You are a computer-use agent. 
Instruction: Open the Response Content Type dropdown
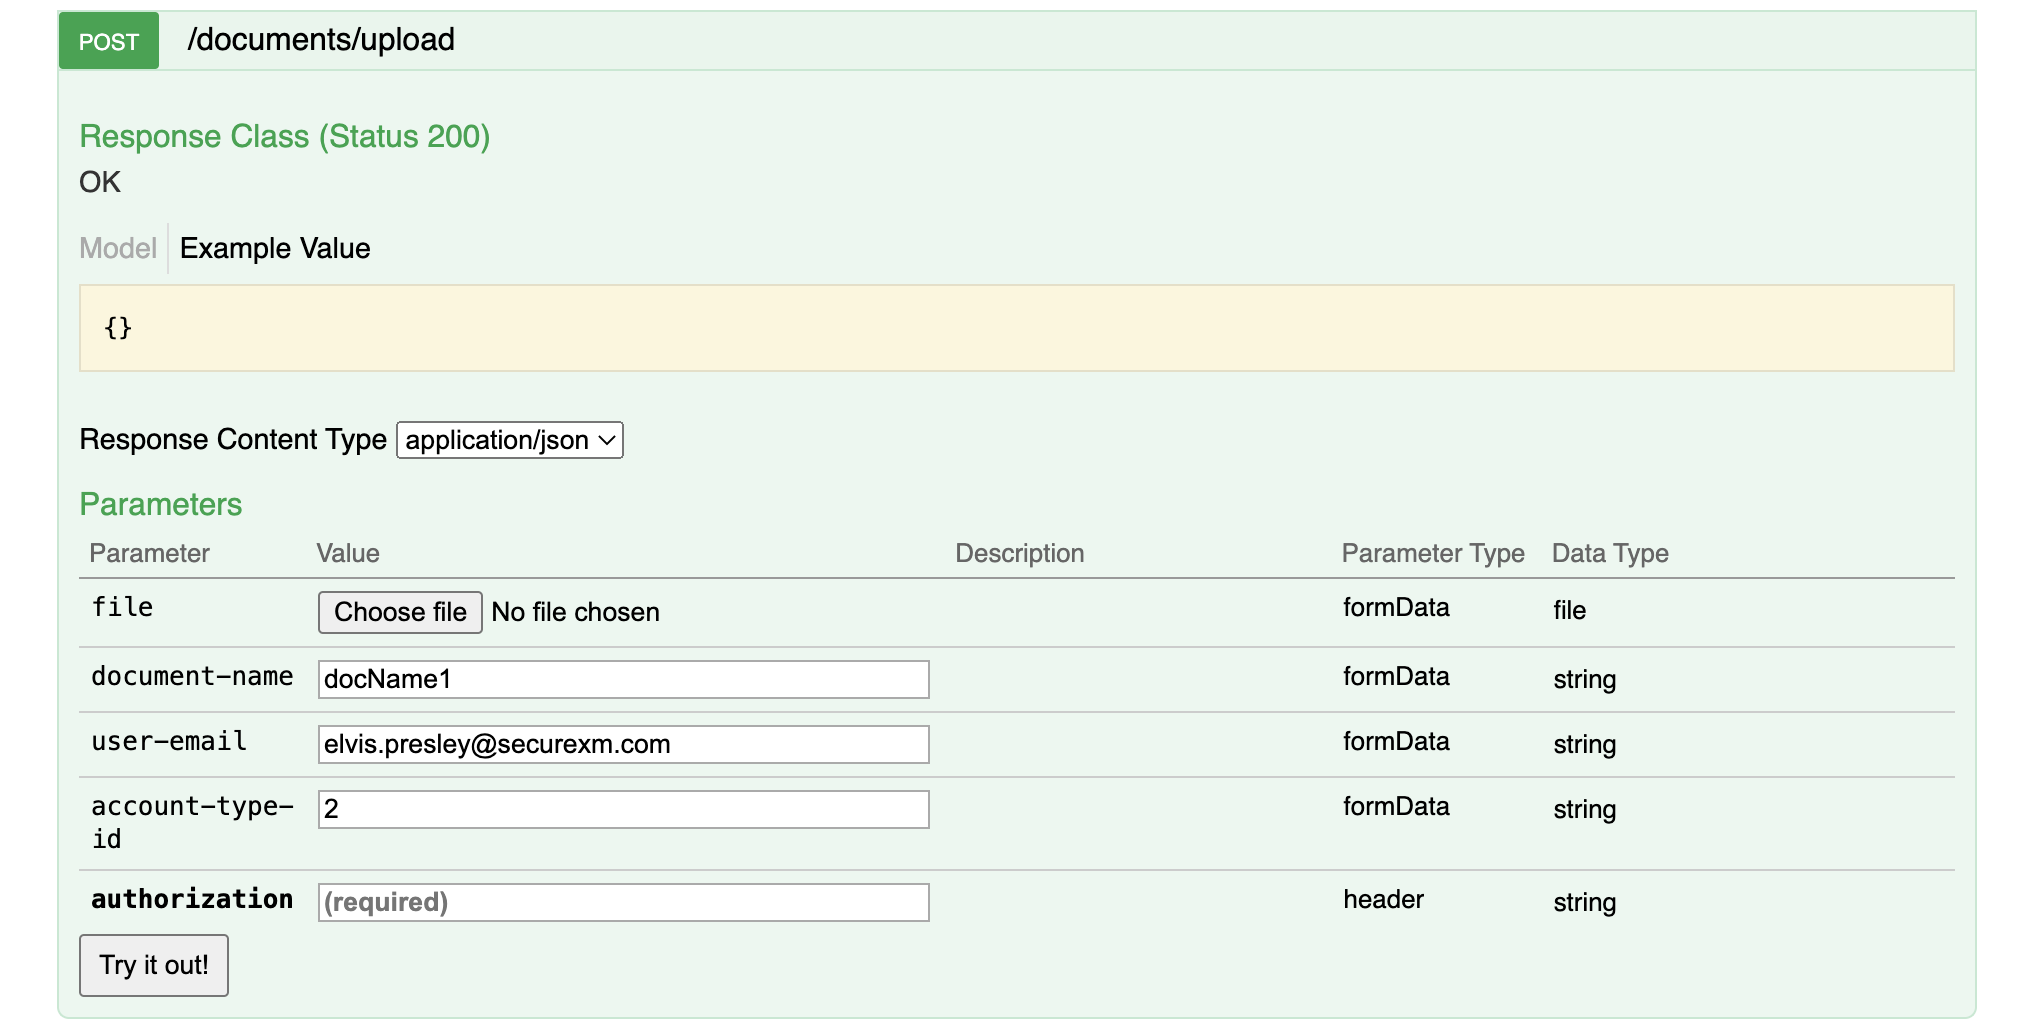[x=509, y=440]
